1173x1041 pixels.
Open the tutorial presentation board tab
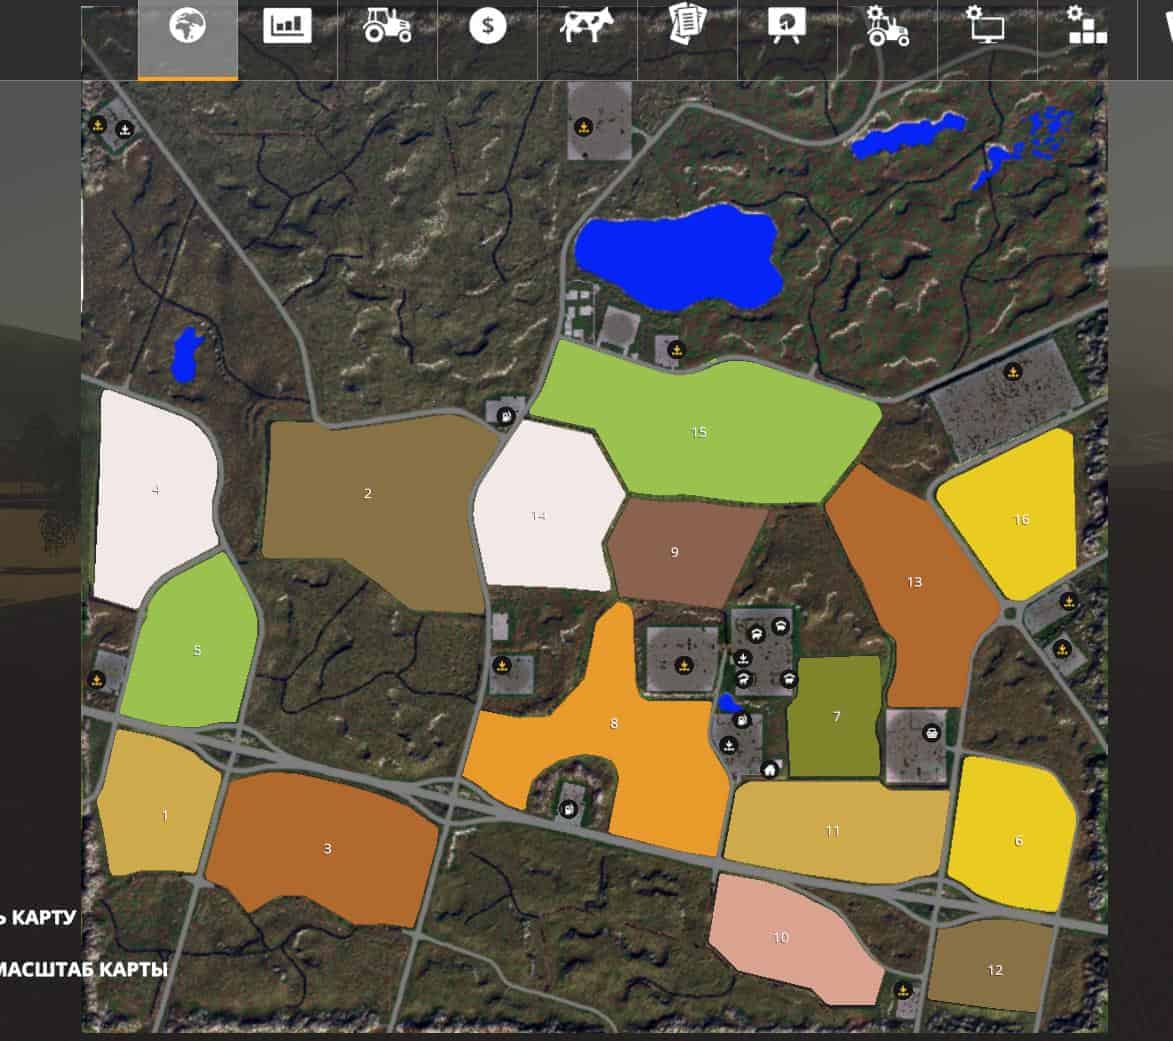787,27
